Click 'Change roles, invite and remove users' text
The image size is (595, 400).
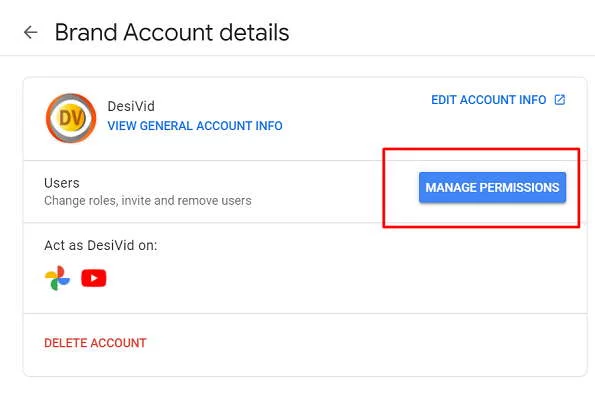tap(148, 200)
